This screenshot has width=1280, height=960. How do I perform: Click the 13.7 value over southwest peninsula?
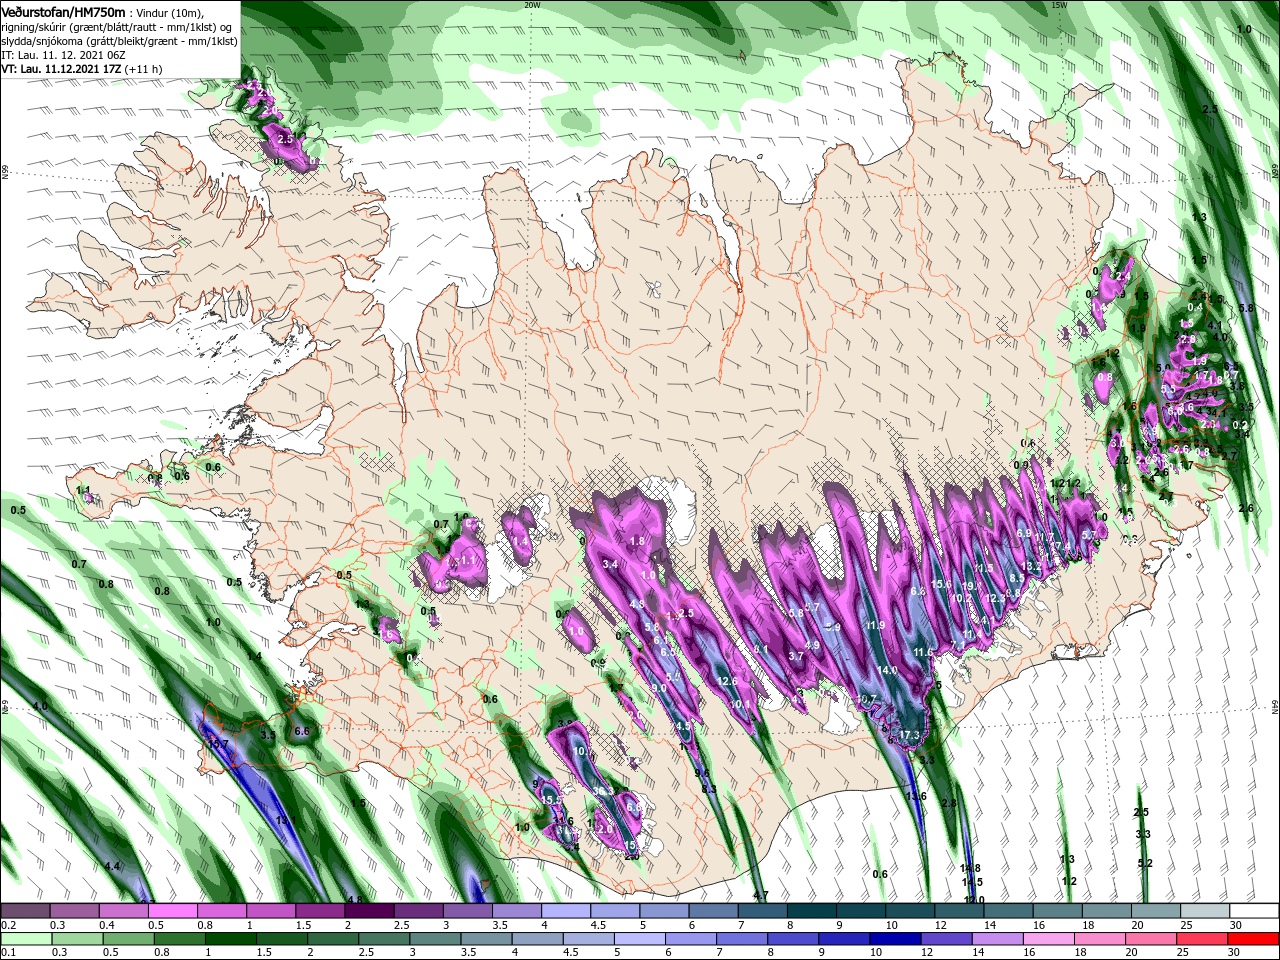click(x=218, y=744)
